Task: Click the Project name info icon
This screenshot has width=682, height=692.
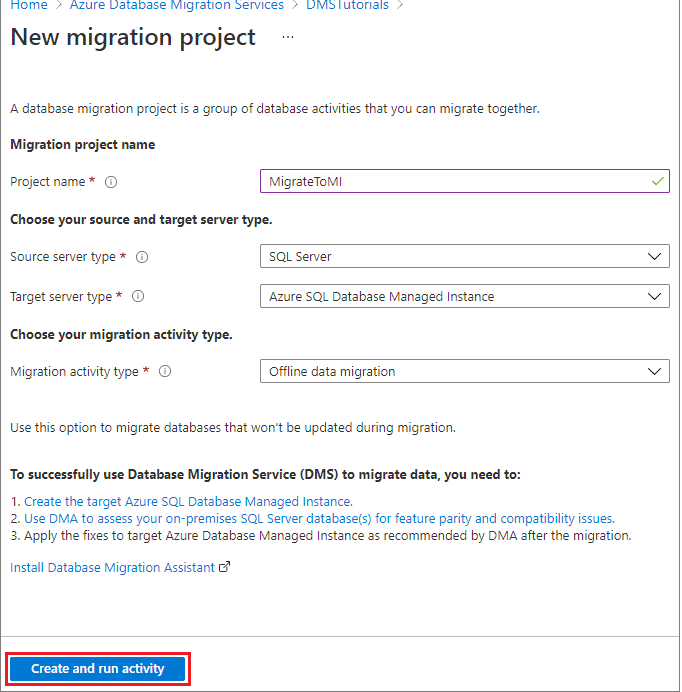Action: click(111, 182)
